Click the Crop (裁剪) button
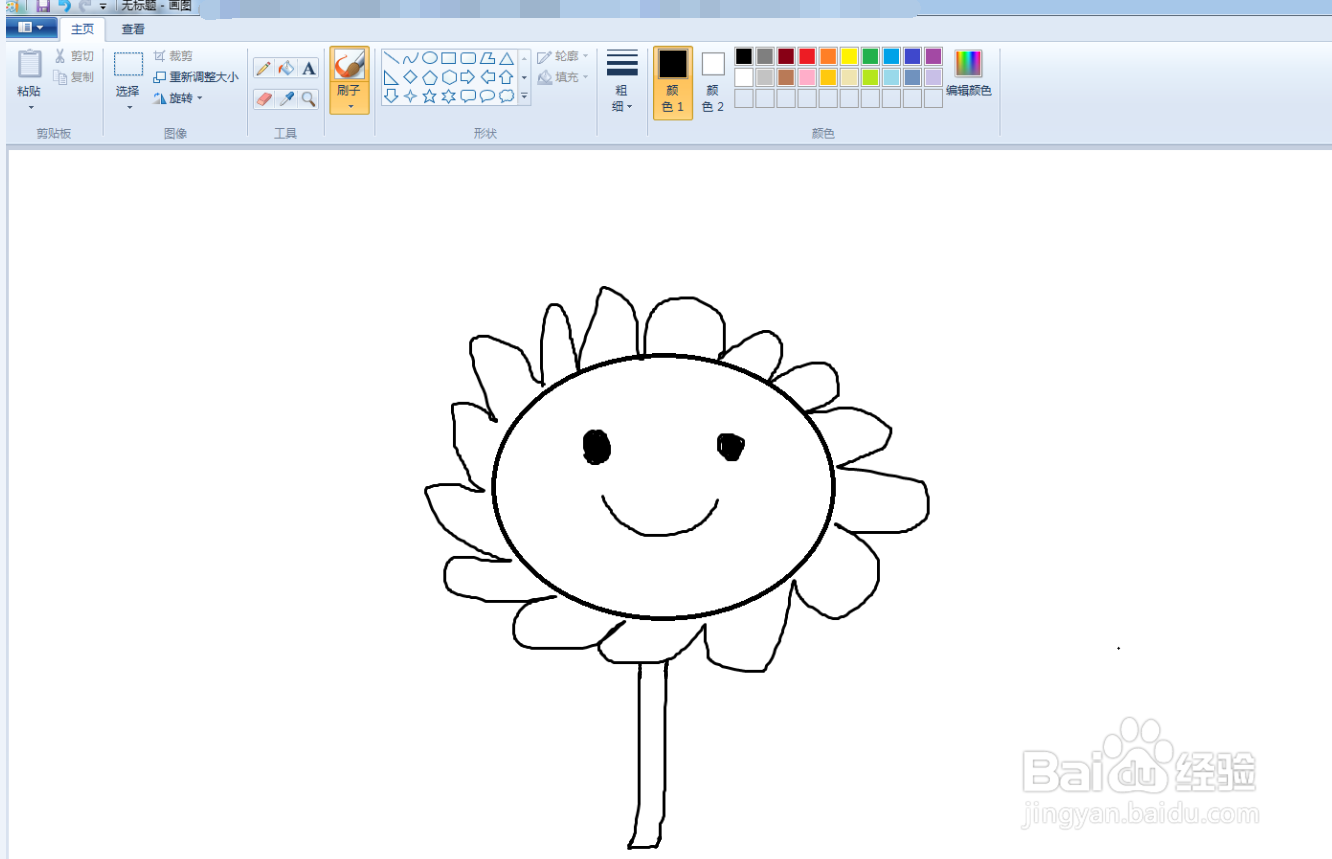This screenshot has width=1332, height=859. click(x=173, y=56)
